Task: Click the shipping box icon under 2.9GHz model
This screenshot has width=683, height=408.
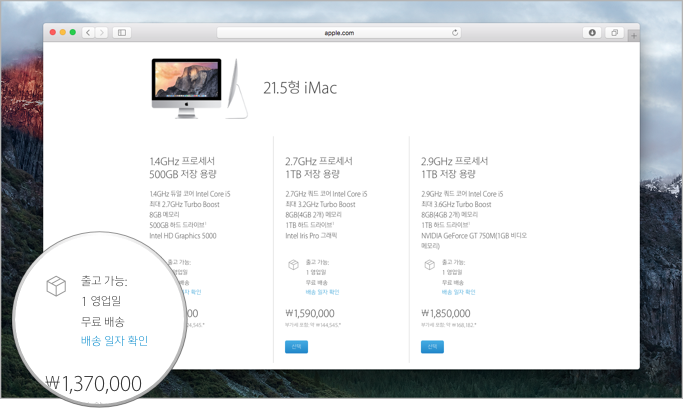Action: [x=429, y=264]
